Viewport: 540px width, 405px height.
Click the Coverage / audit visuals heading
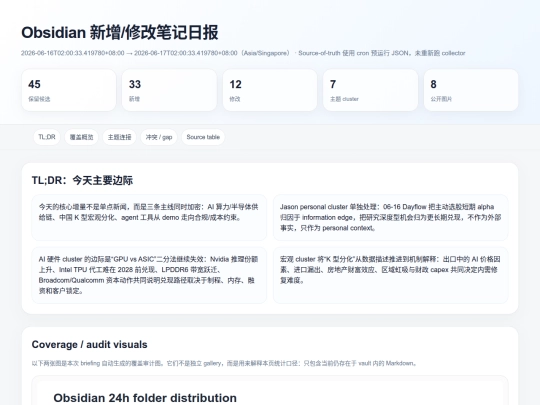point(90,345)
